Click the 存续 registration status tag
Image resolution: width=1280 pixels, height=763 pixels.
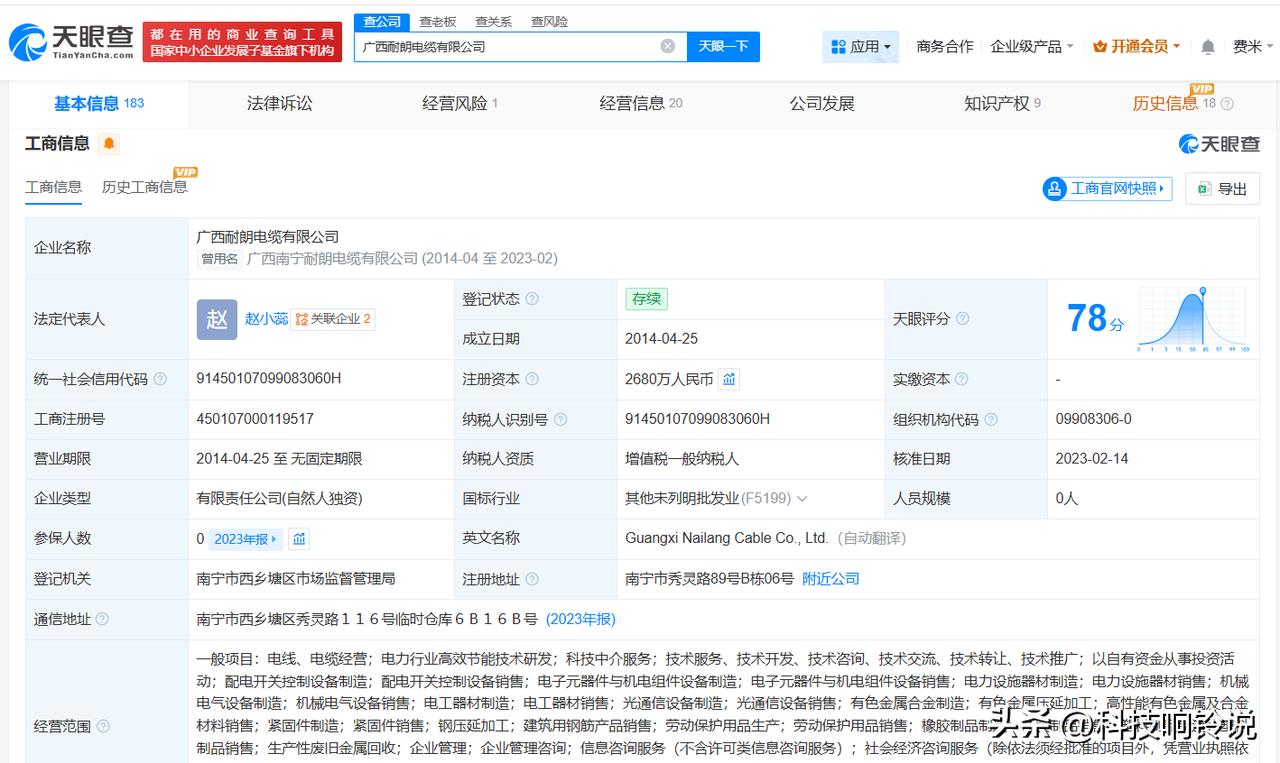[x=646, y=299]
